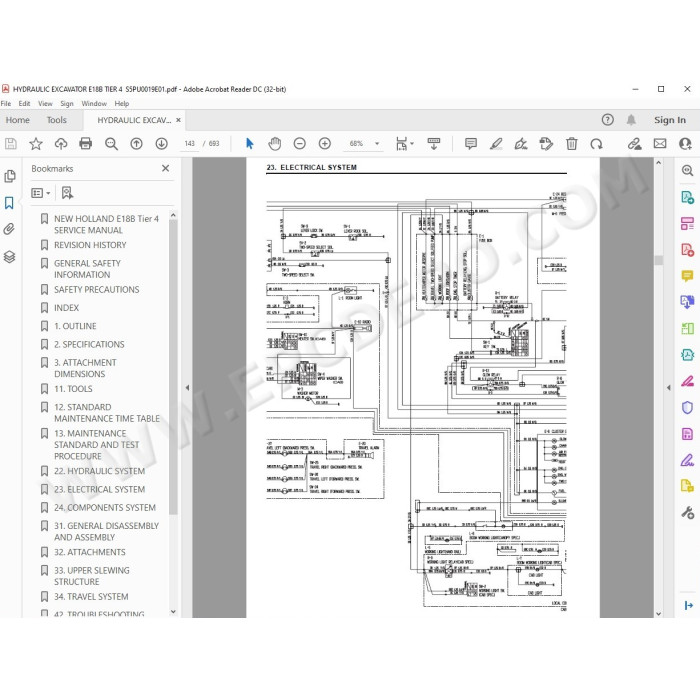This screenshot has width=700, height=700.
Task: Click the upload to cloud icon
Action: click(61, 144)
